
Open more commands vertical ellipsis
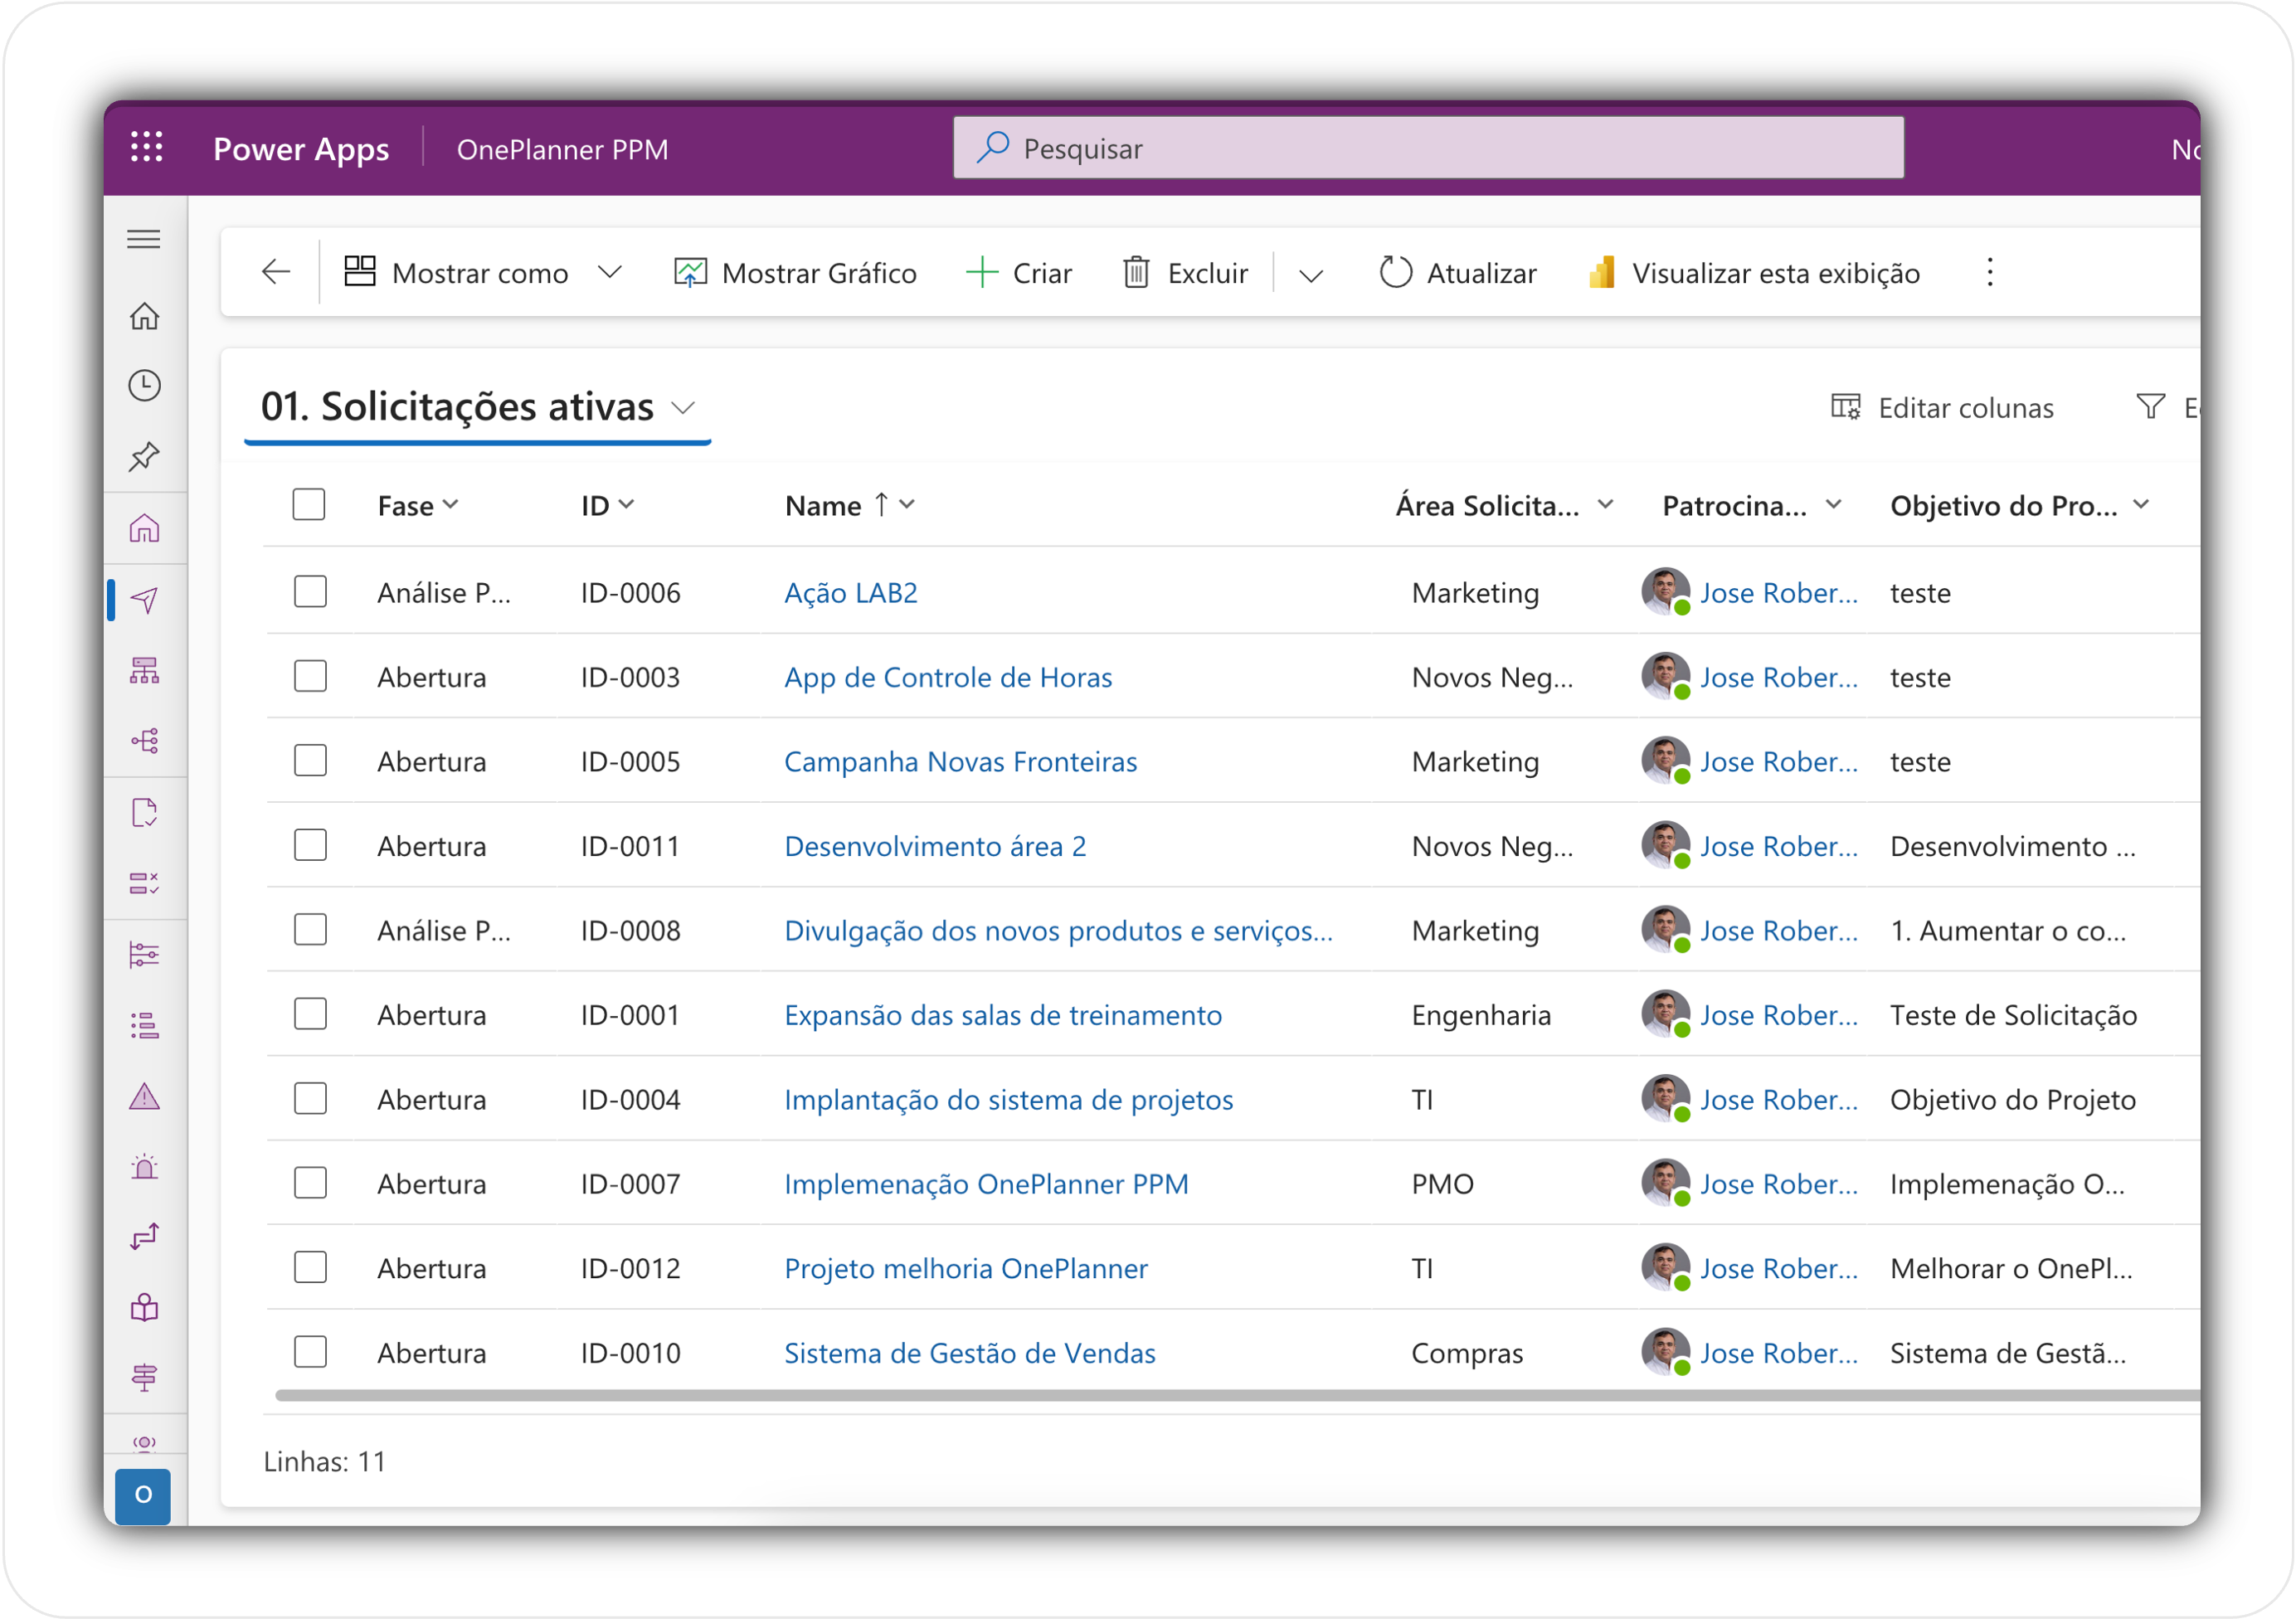[1990, 272]
